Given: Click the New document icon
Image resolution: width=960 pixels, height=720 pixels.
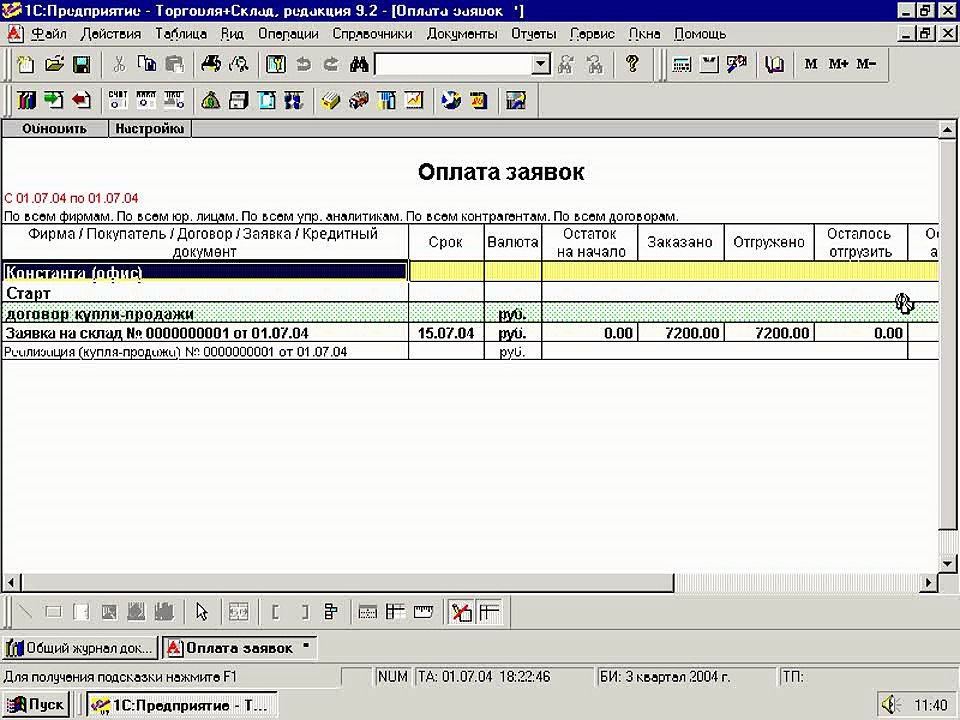Looking at the screenshot, I should [x=26, y=64].
